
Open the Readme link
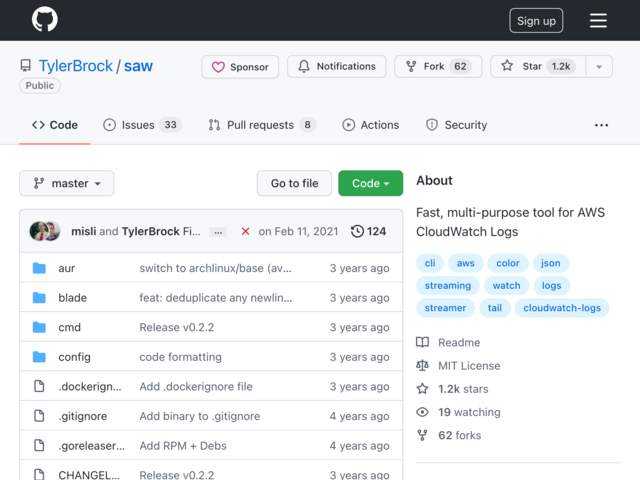pos(448,342)
